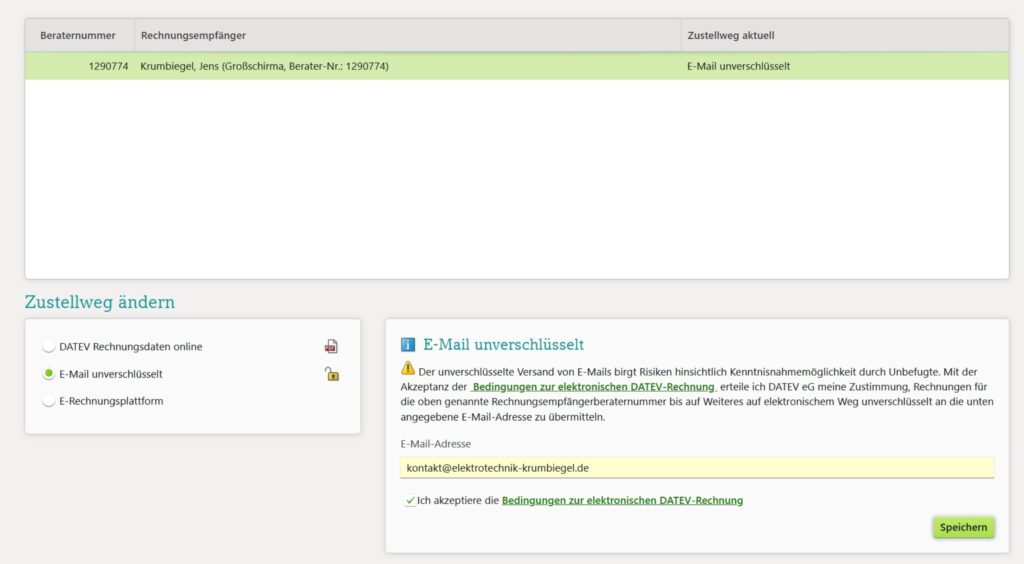Open Bedingungen link next to acceptance checkbox
This screenshot has width=1024, height=564.
tap(622, 500)
